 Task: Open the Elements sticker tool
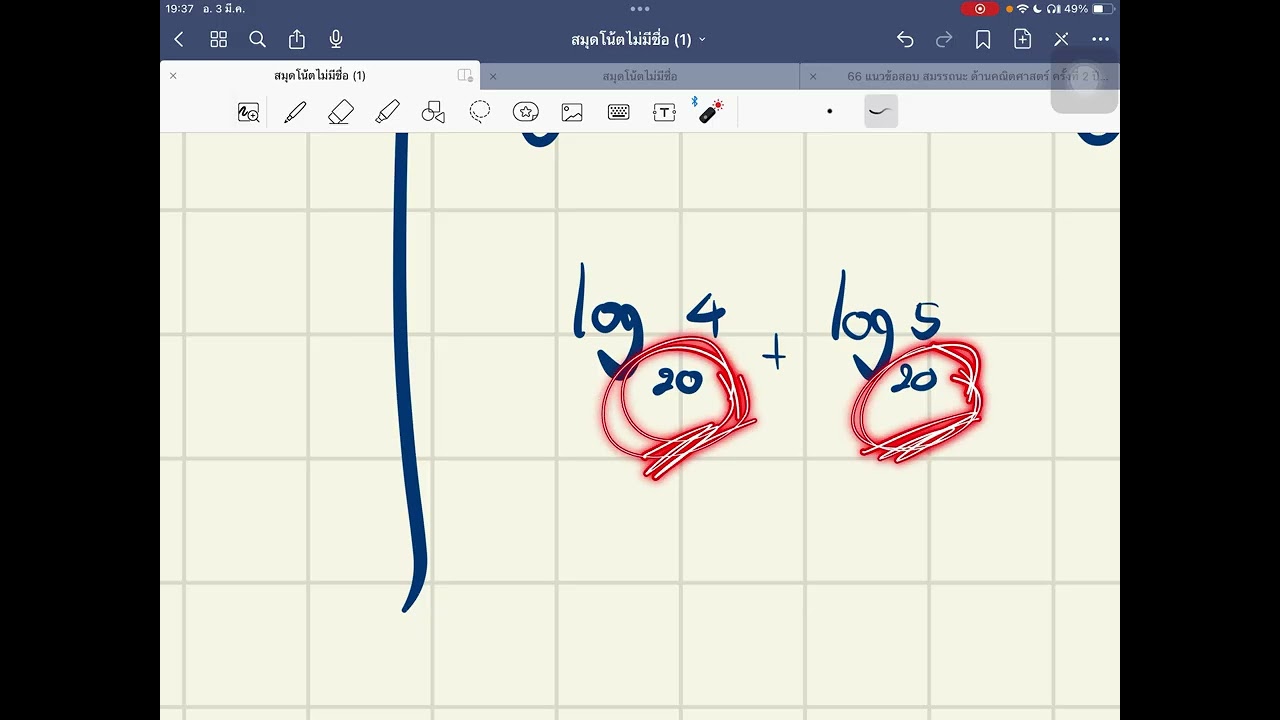click(x=526, y=112)
